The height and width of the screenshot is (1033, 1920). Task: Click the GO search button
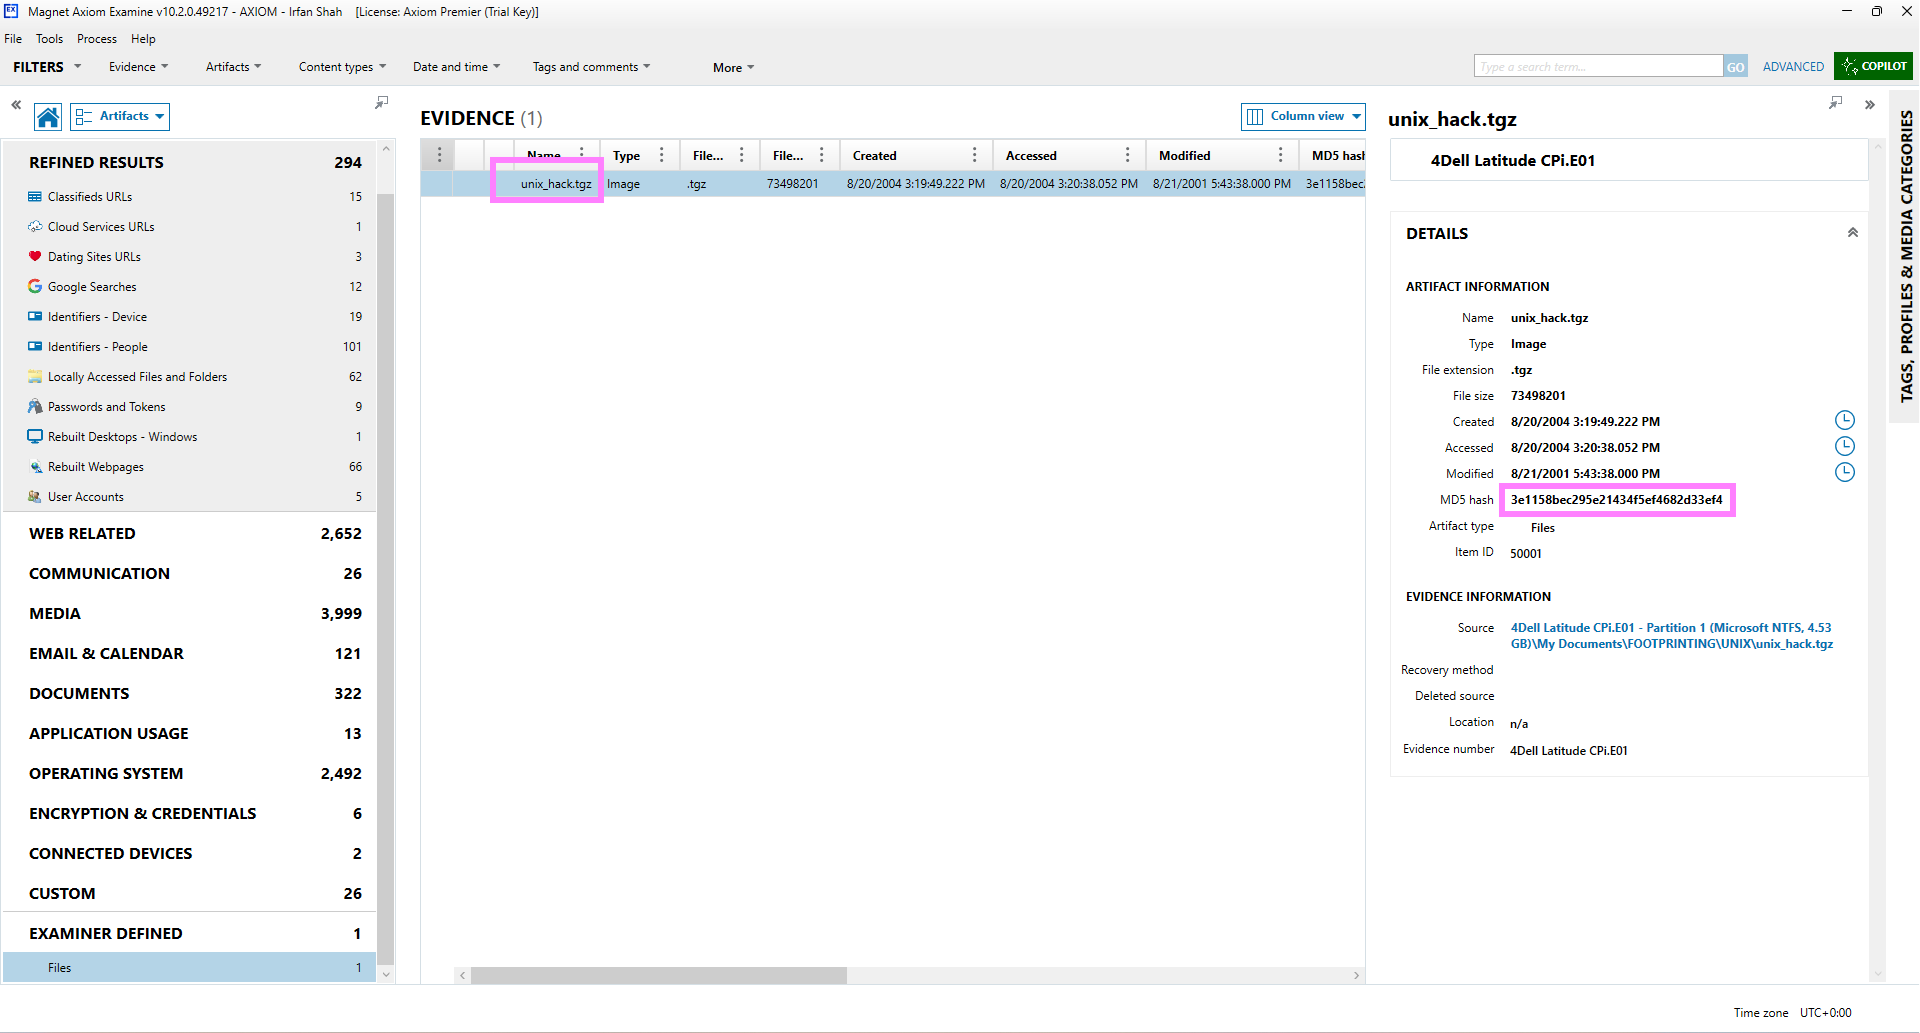pos(1735,67)
